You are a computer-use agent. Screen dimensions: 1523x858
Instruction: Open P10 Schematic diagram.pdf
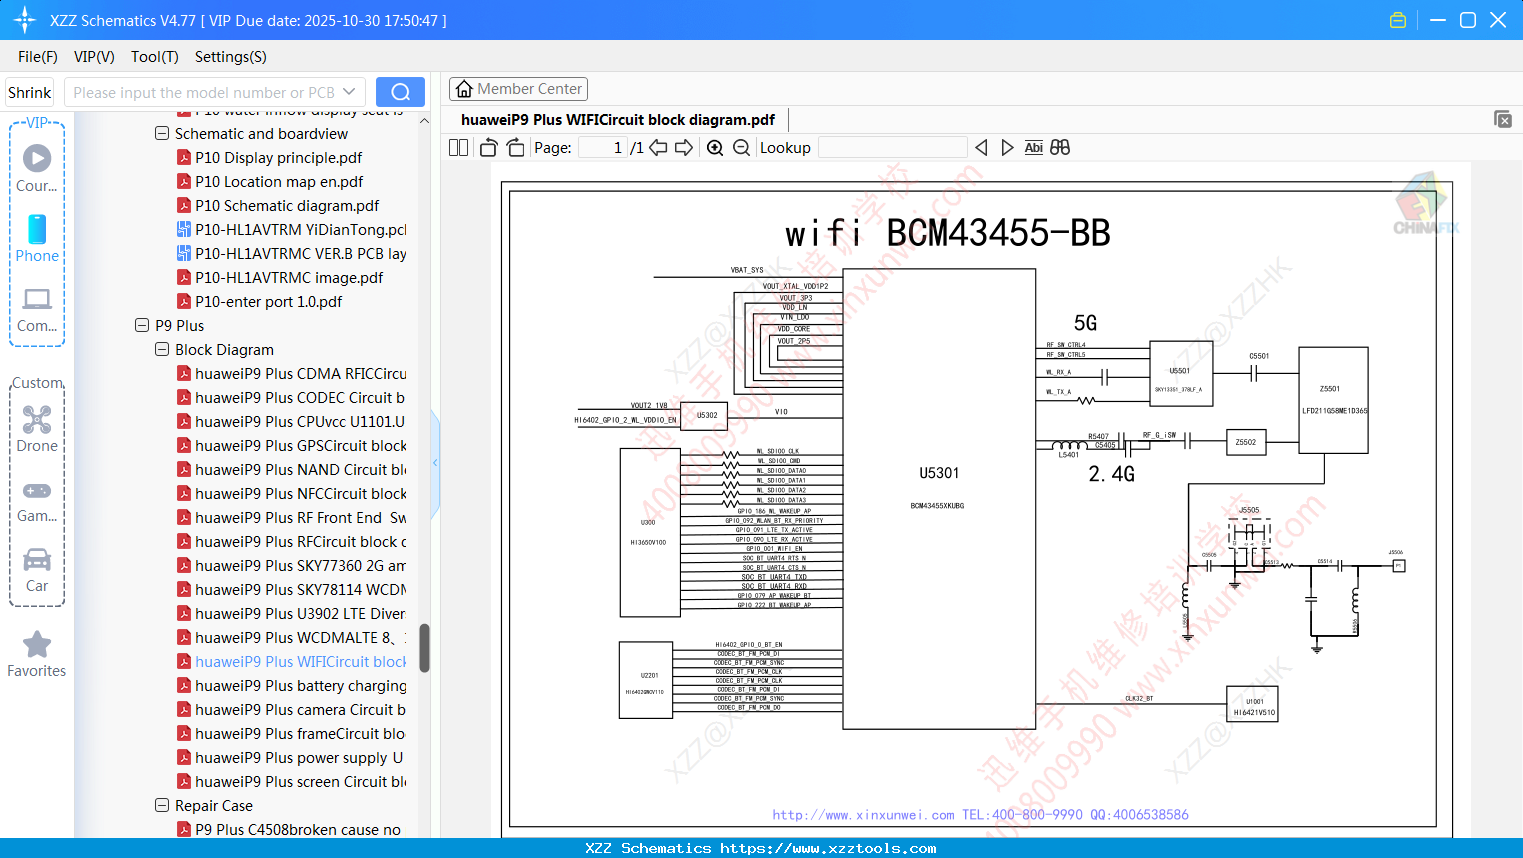[287, 205]
